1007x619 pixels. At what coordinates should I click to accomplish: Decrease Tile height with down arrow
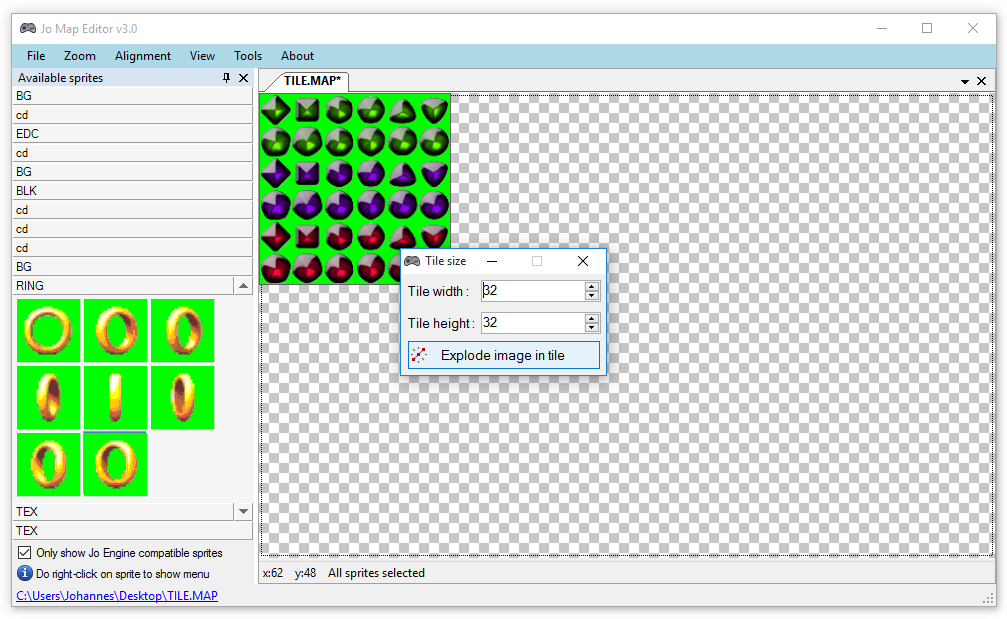(x=592, y=327)
